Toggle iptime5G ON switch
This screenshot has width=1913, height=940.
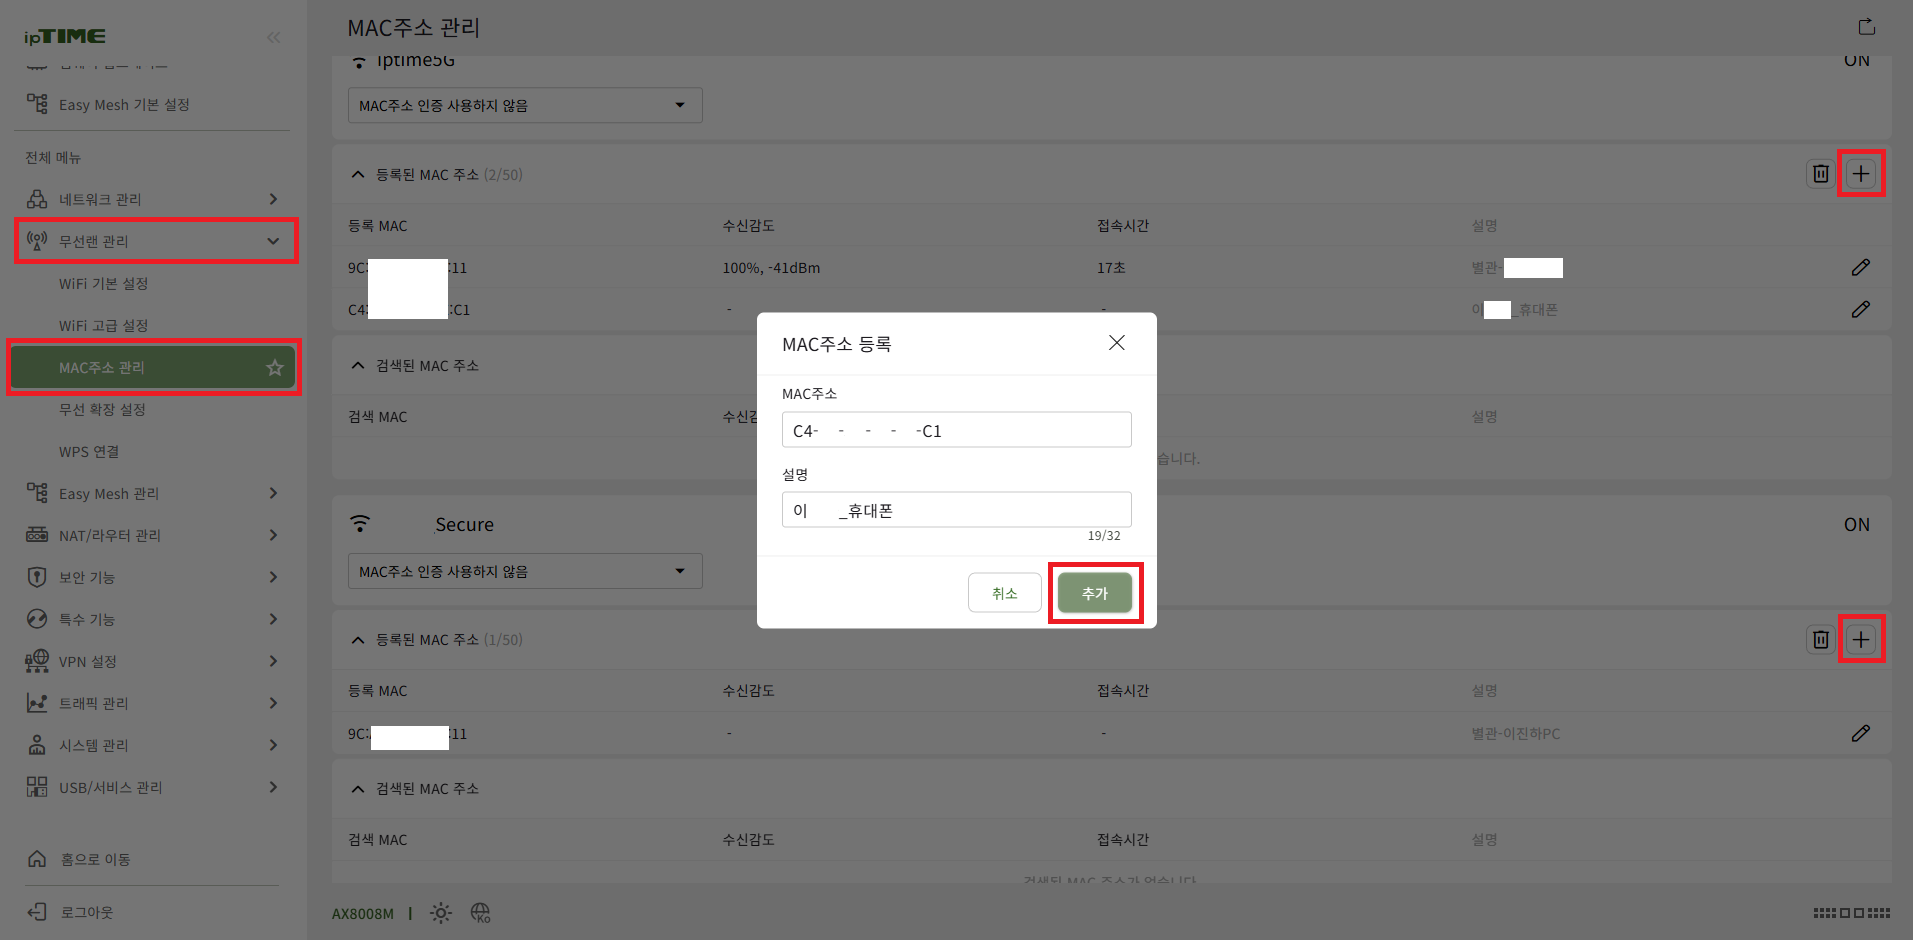coord(1857,60)
